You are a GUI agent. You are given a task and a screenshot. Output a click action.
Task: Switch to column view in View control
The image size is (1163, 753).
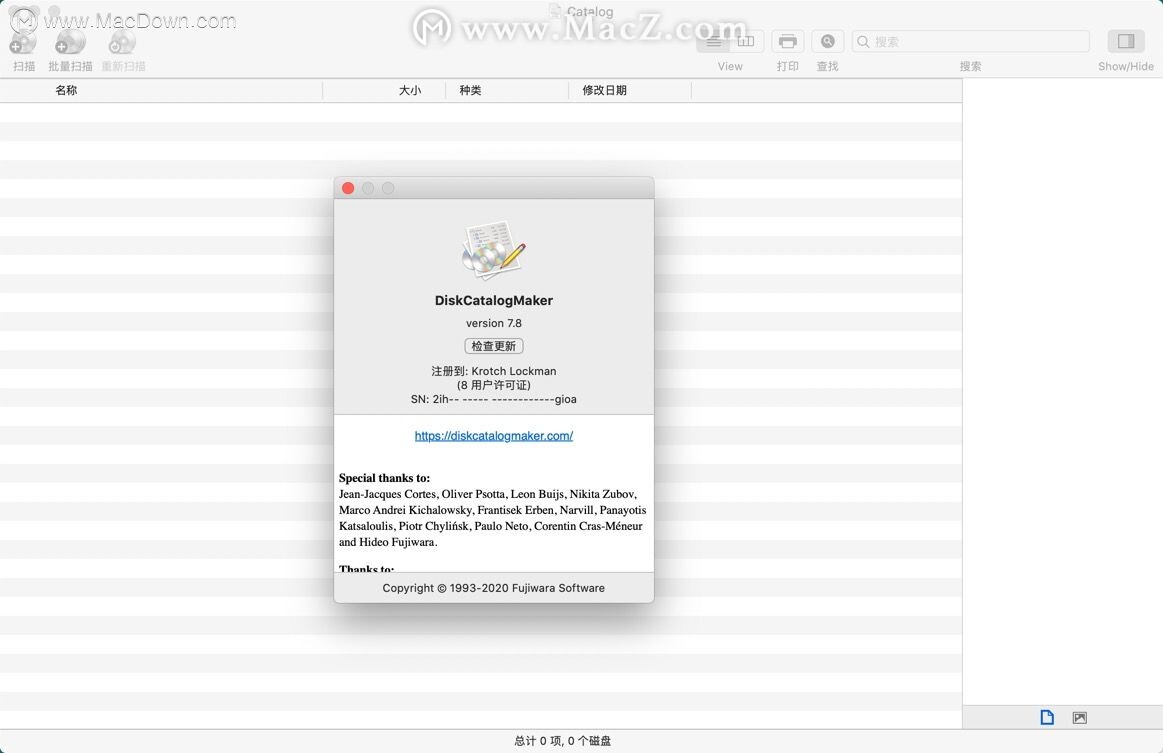pyautogui.click(x=746, y=42)
